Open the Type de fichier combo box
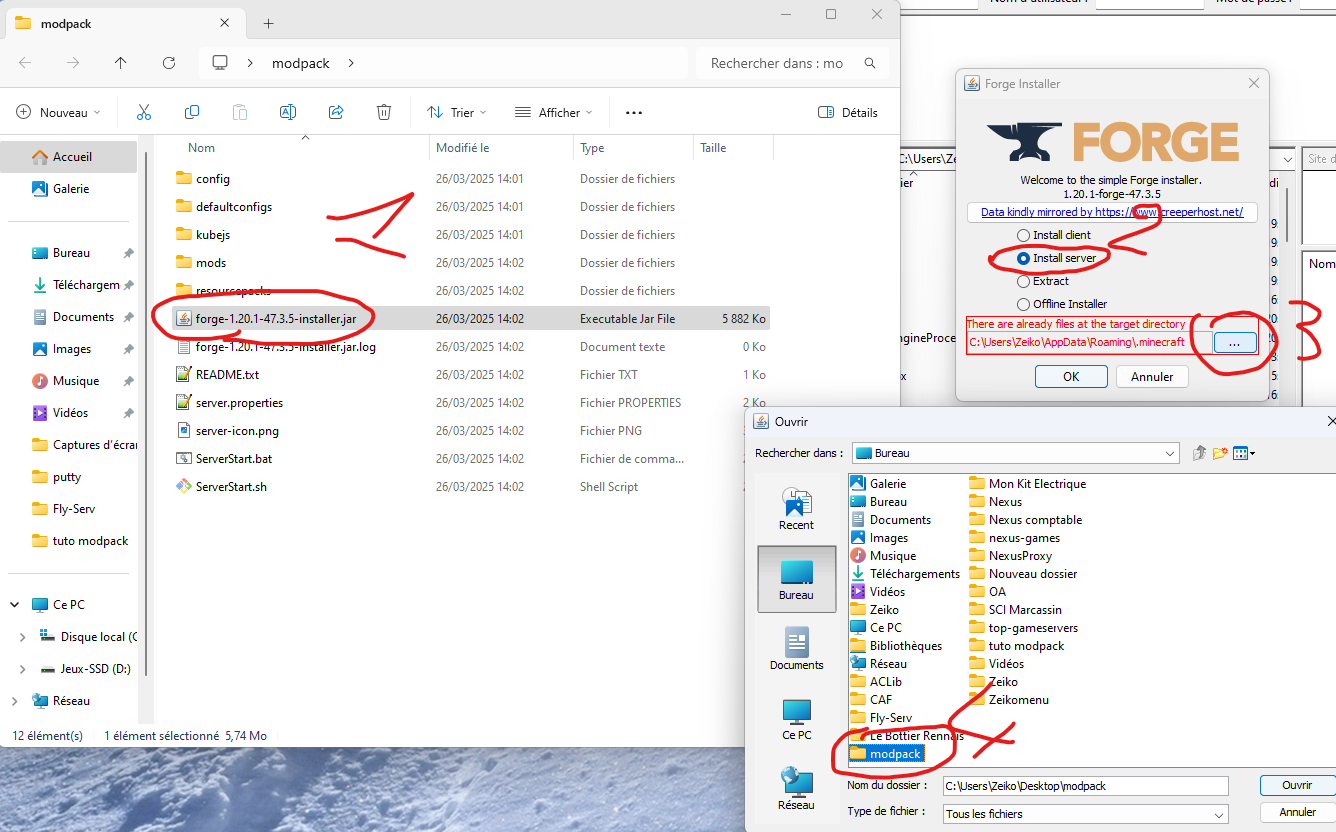 click(1085, 814)
